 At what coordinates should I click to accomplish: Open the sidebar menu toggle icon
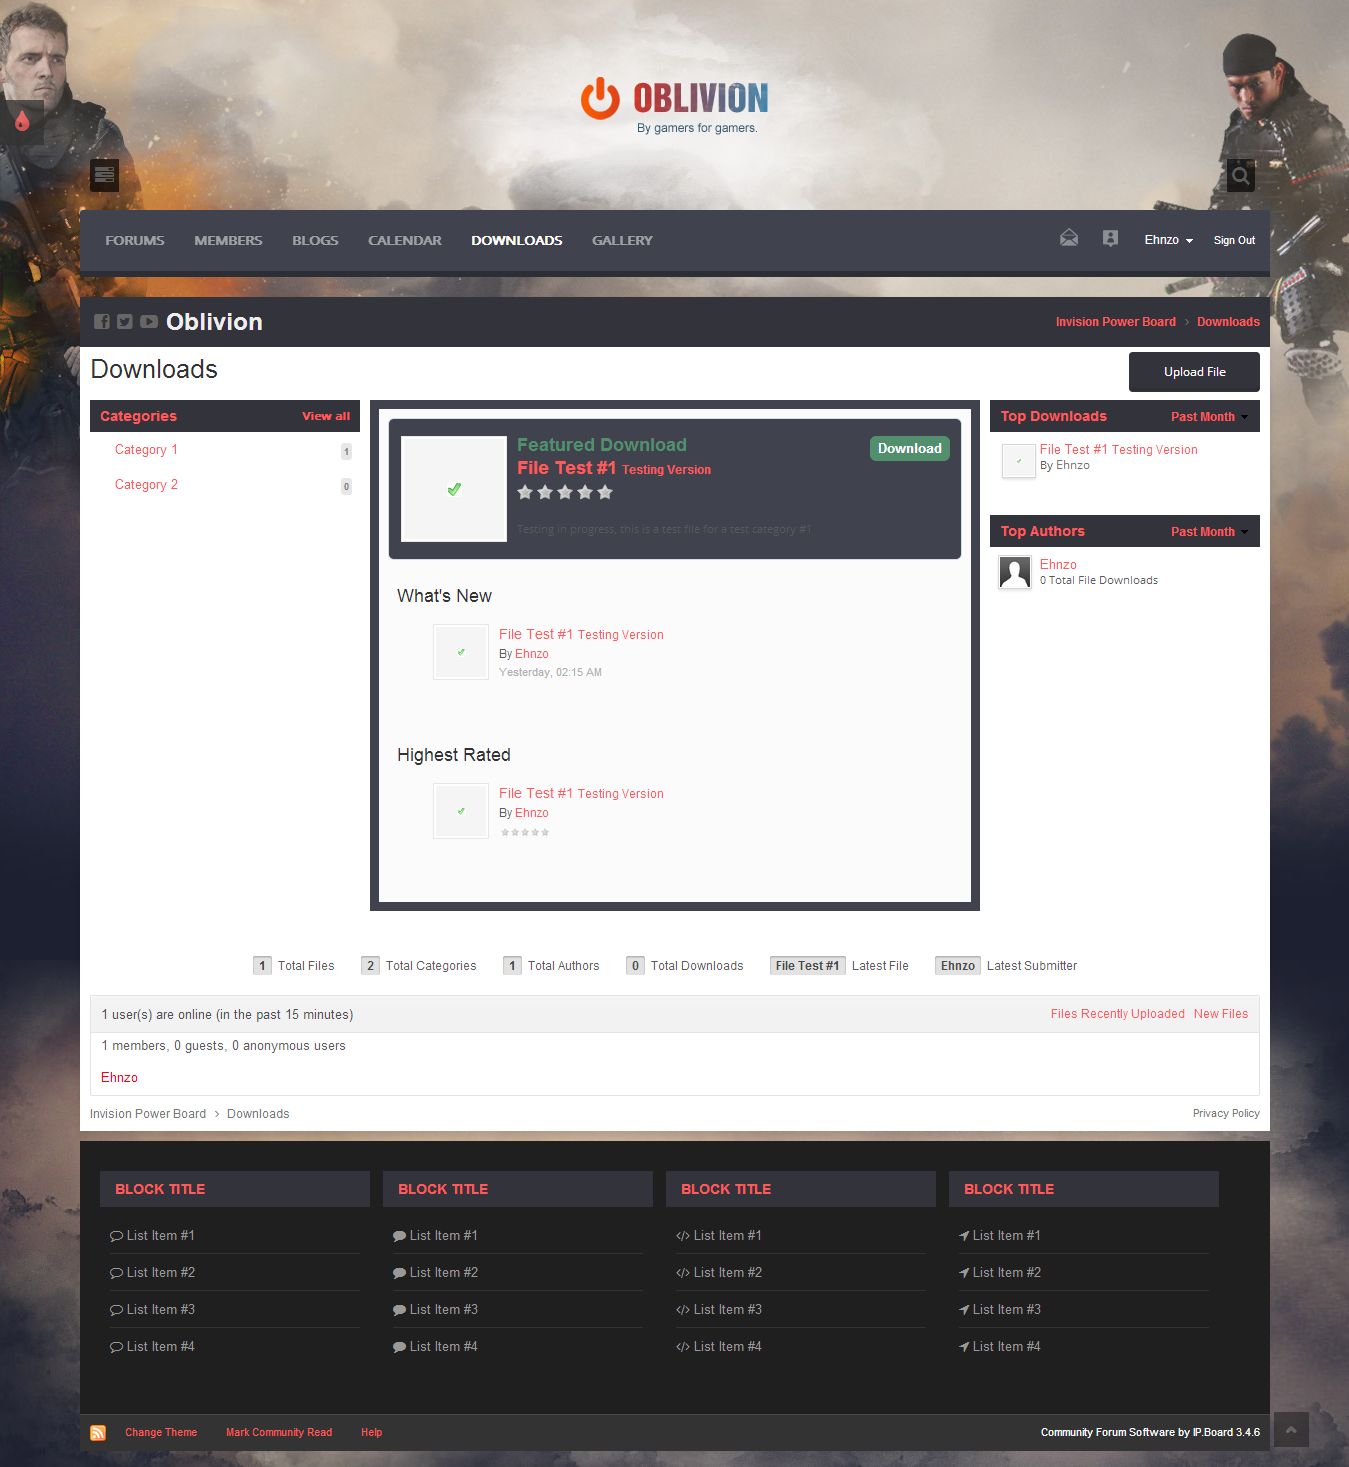[x=104, y=175]
